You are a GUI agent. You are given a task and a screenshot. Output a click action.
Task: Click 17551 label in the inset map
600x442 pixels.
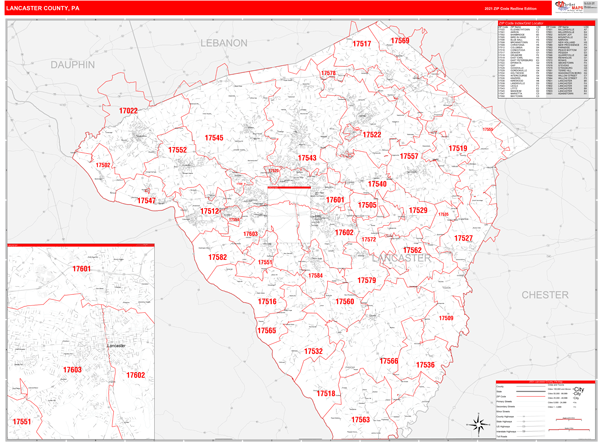pos(22,422)
